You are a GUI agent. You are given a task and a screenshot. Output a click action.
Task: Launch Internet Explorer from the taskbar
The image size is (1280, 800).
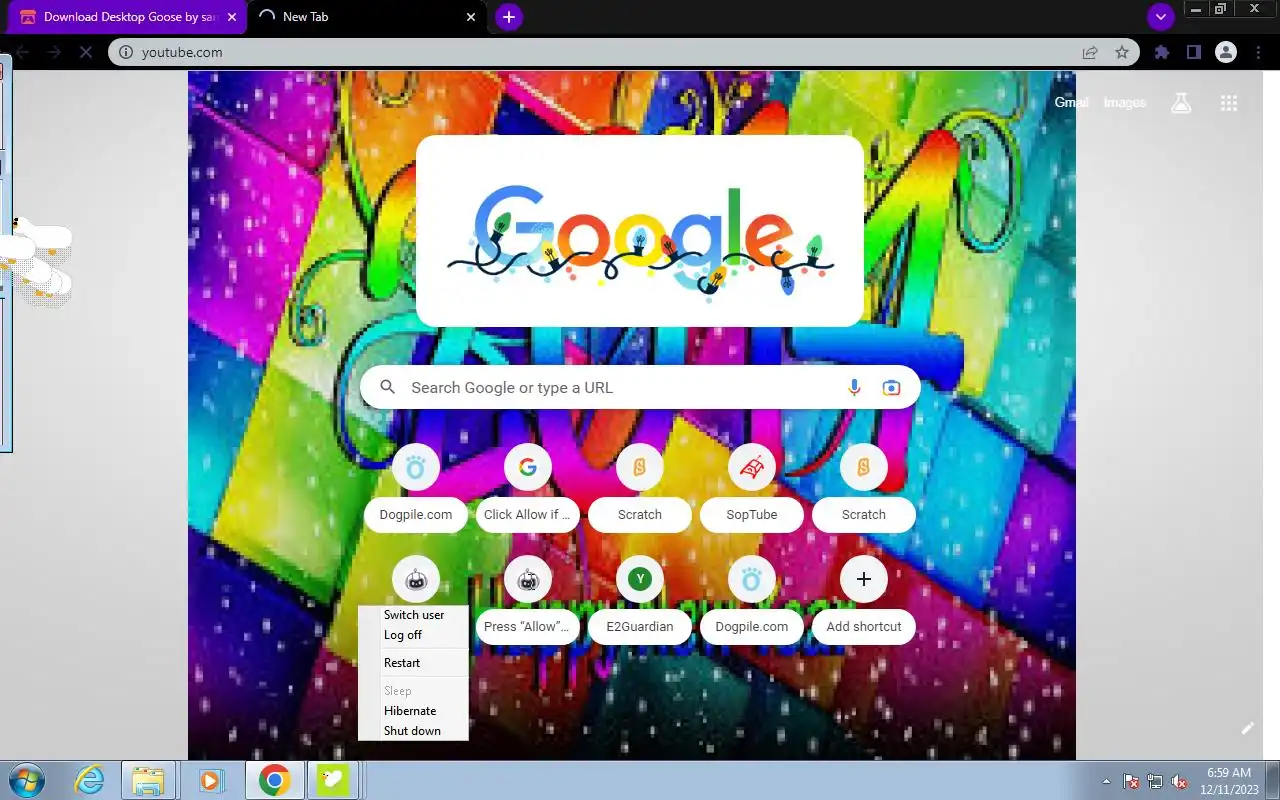90,780
